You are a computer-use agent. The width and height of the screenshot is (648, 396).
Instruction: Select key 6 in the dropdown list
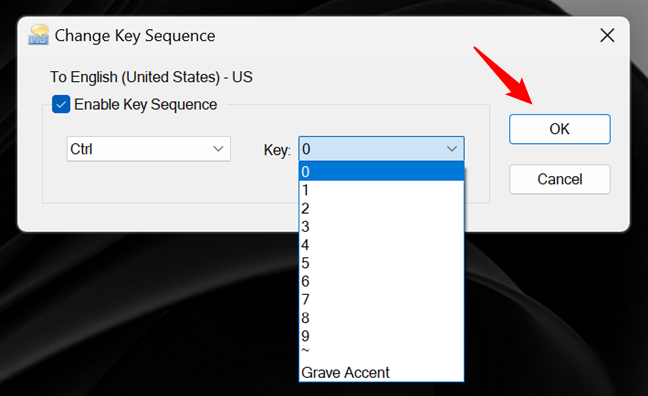coord(381,281)
